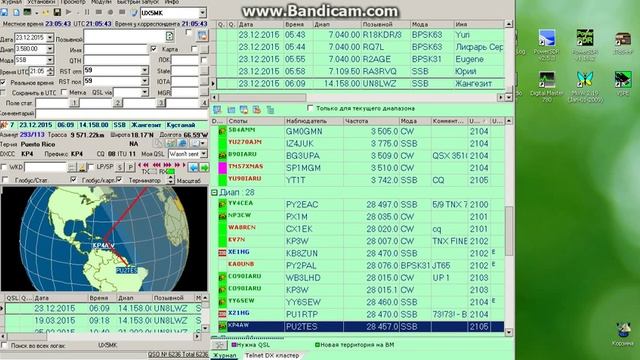Open the Мода mode dropdown
640x360 pixels.
pyautogui.click(x=50, y=60)
